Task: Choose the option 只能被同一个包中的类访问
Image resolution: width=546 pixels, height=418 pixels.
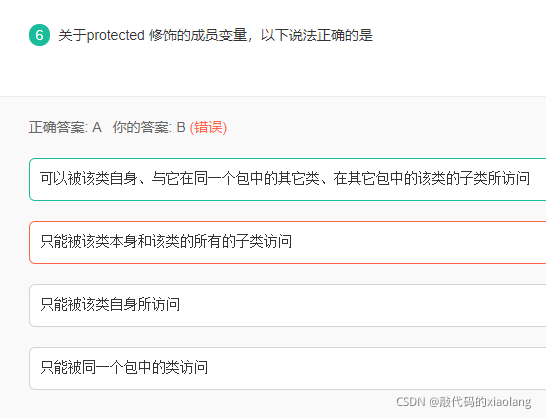Action: (x=288, y=368)
